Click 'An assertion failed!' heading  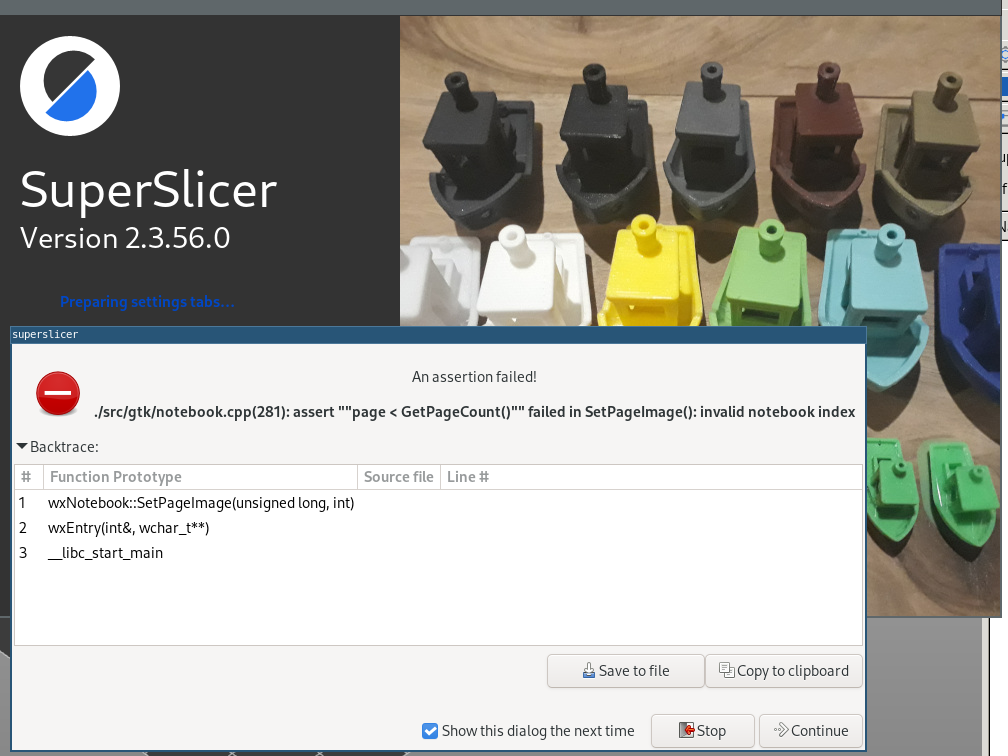pyautogui.click(x=474, y=377)
